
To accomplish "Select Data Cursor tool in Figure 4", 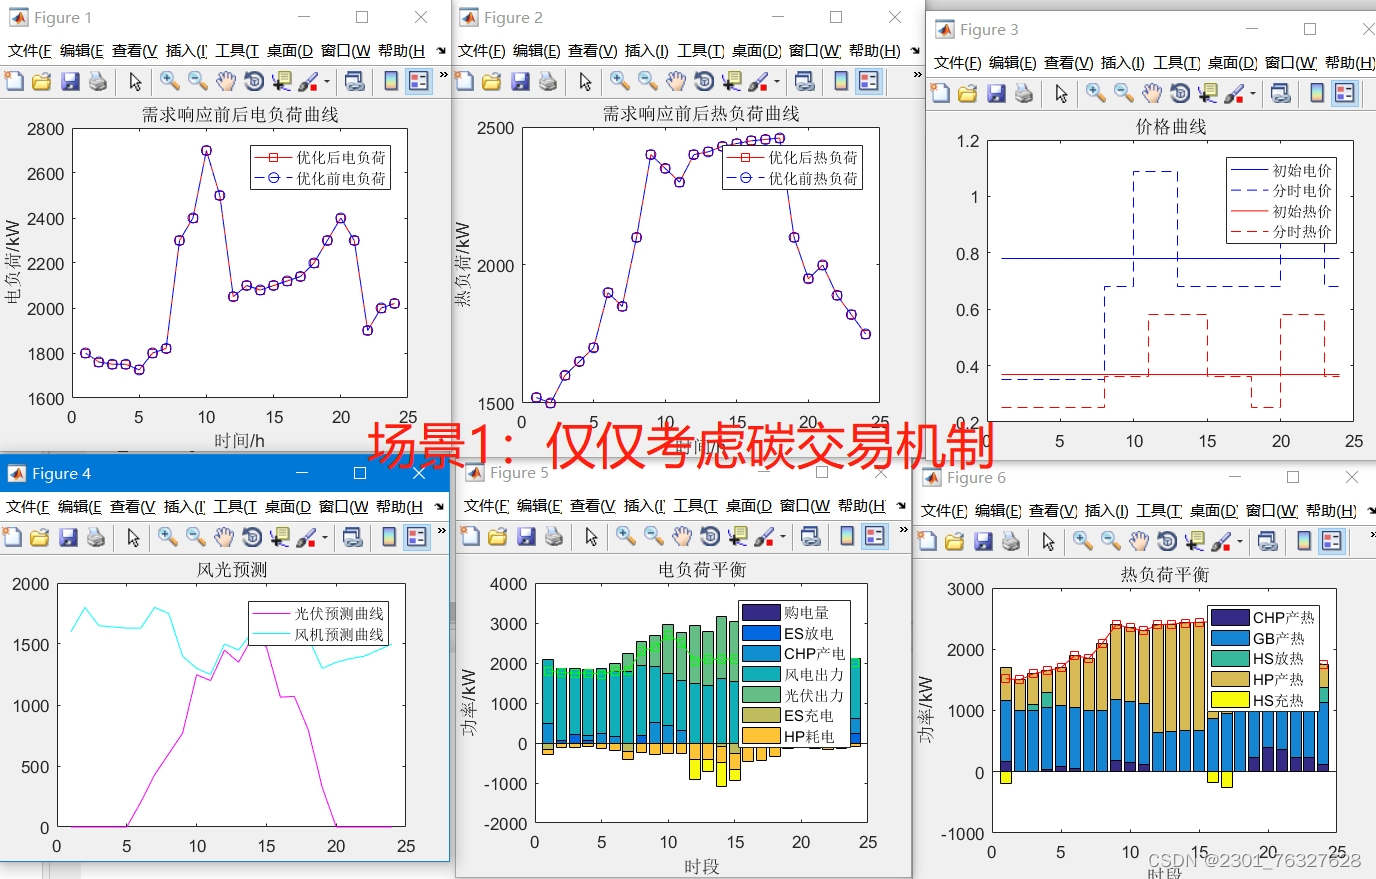I will point(281,537).
